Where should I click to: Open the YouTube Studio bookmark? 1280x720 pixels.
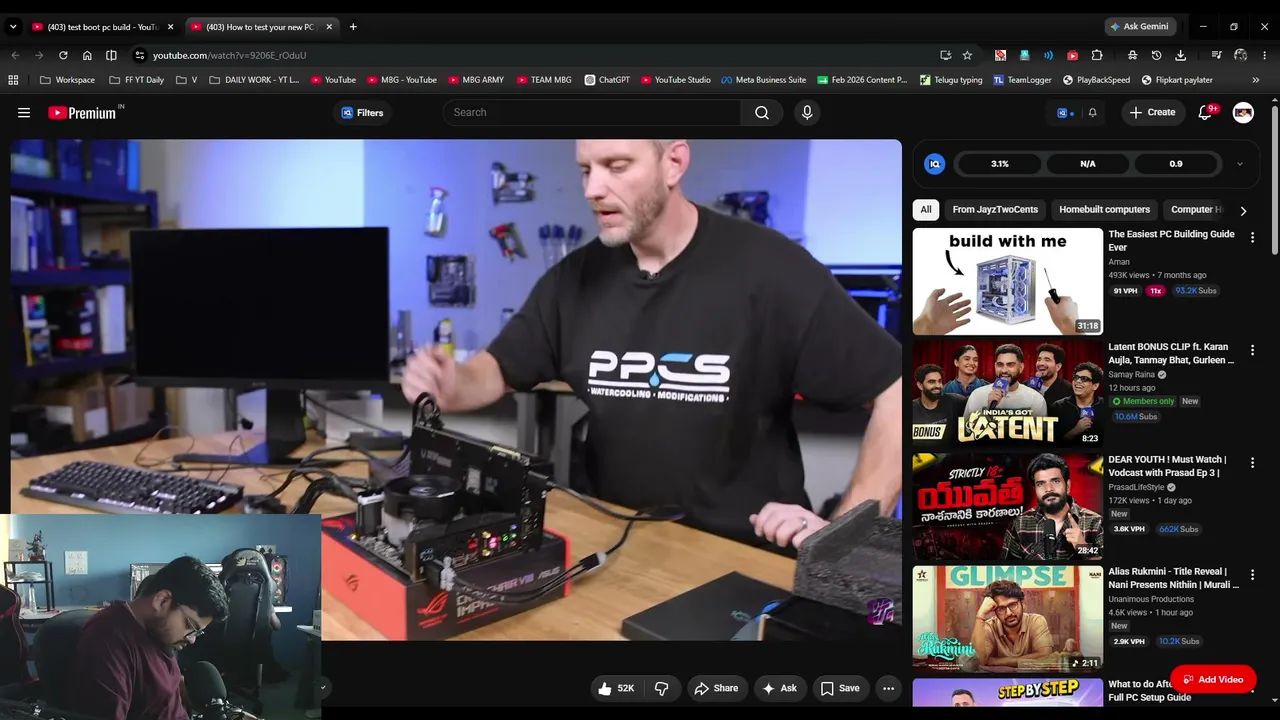pos(676,80)
